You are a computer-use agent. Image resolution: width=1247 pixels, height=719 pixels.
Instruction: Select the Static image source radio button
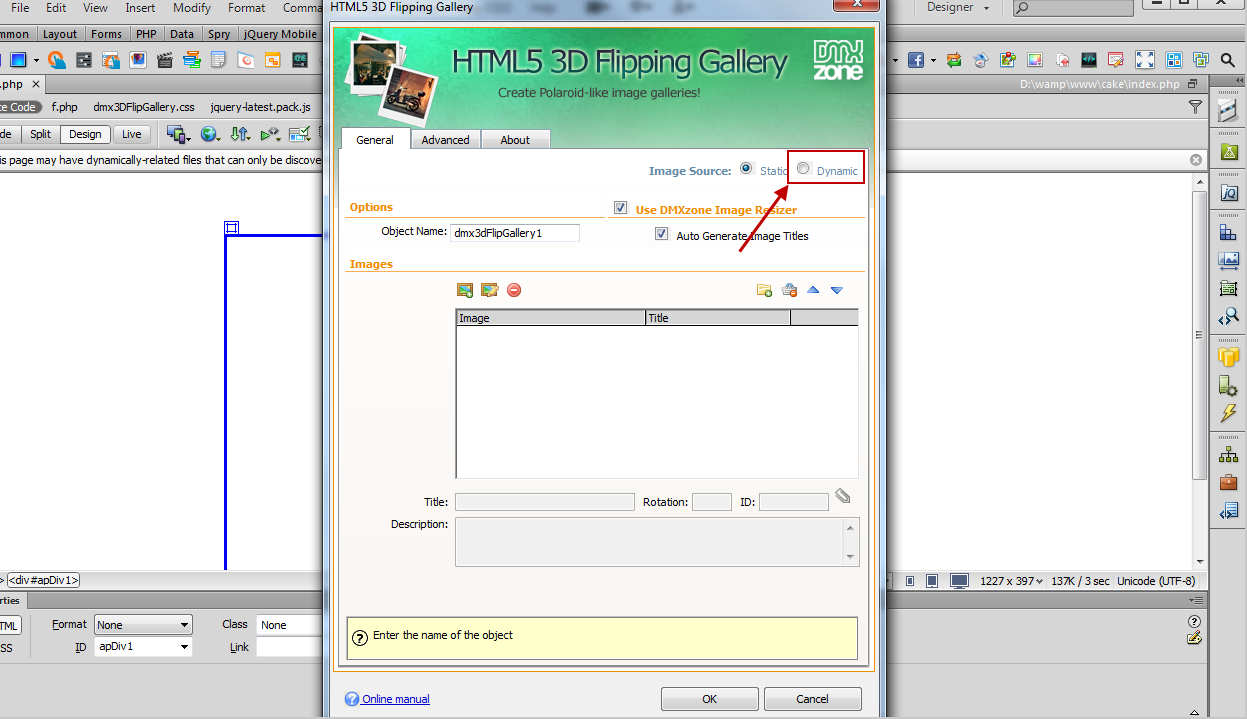click(x=746, y=169)
